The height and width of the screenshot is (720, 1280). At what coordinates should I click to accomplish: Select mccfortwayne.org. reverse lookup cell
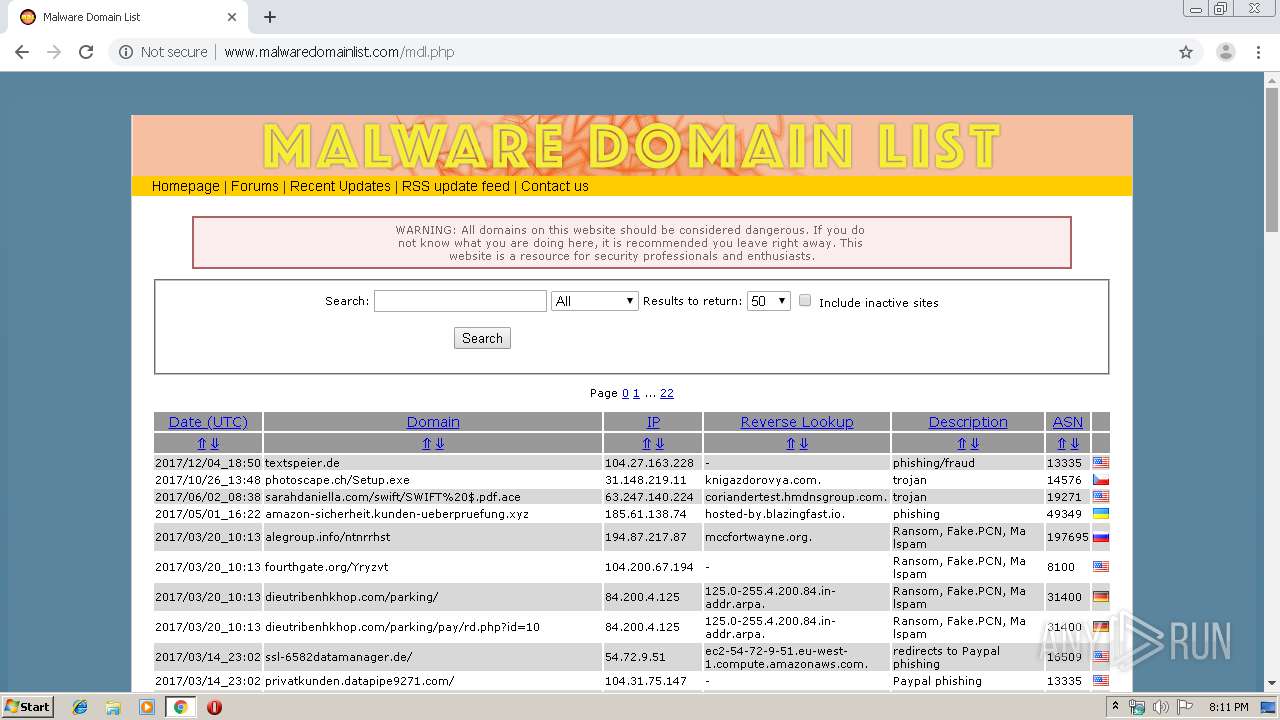point(797,537)
